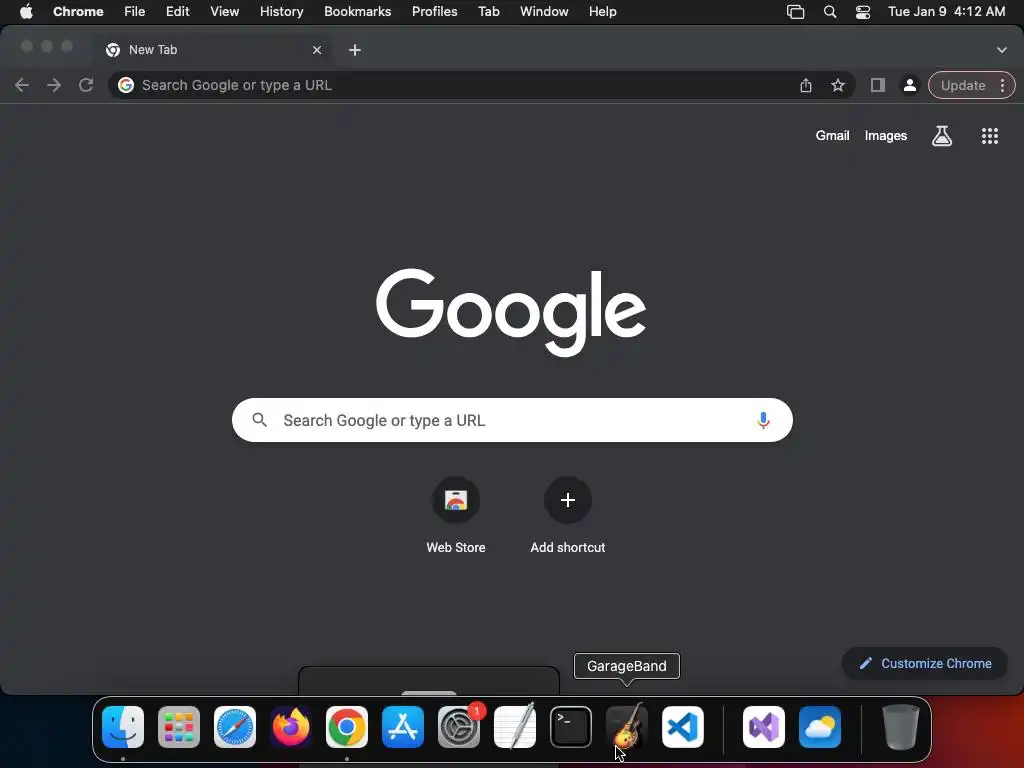Open Finder from the Dock
The width and height of the screenshot is (1024, 768).
(123, 727)
